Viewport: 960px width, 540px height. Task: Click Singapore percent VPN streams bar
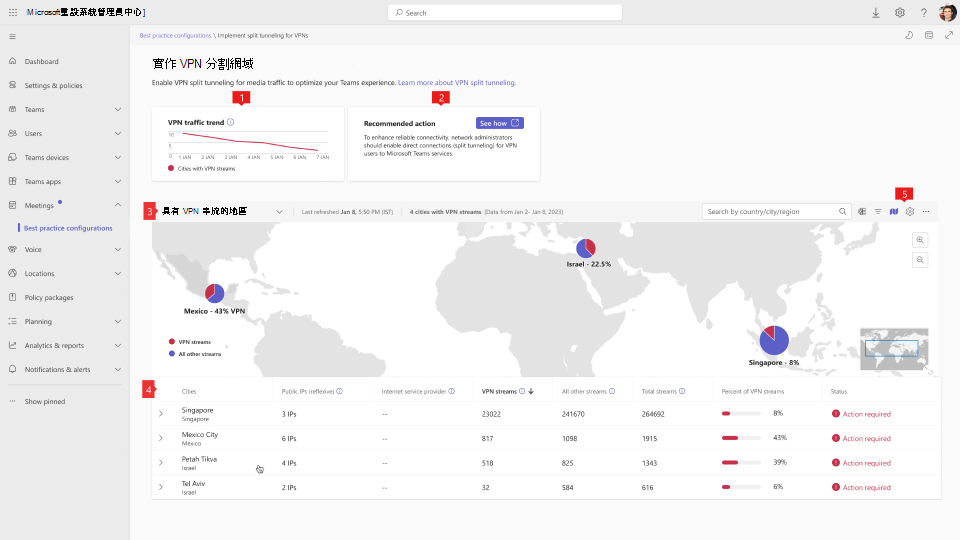[x=741, y=413]
